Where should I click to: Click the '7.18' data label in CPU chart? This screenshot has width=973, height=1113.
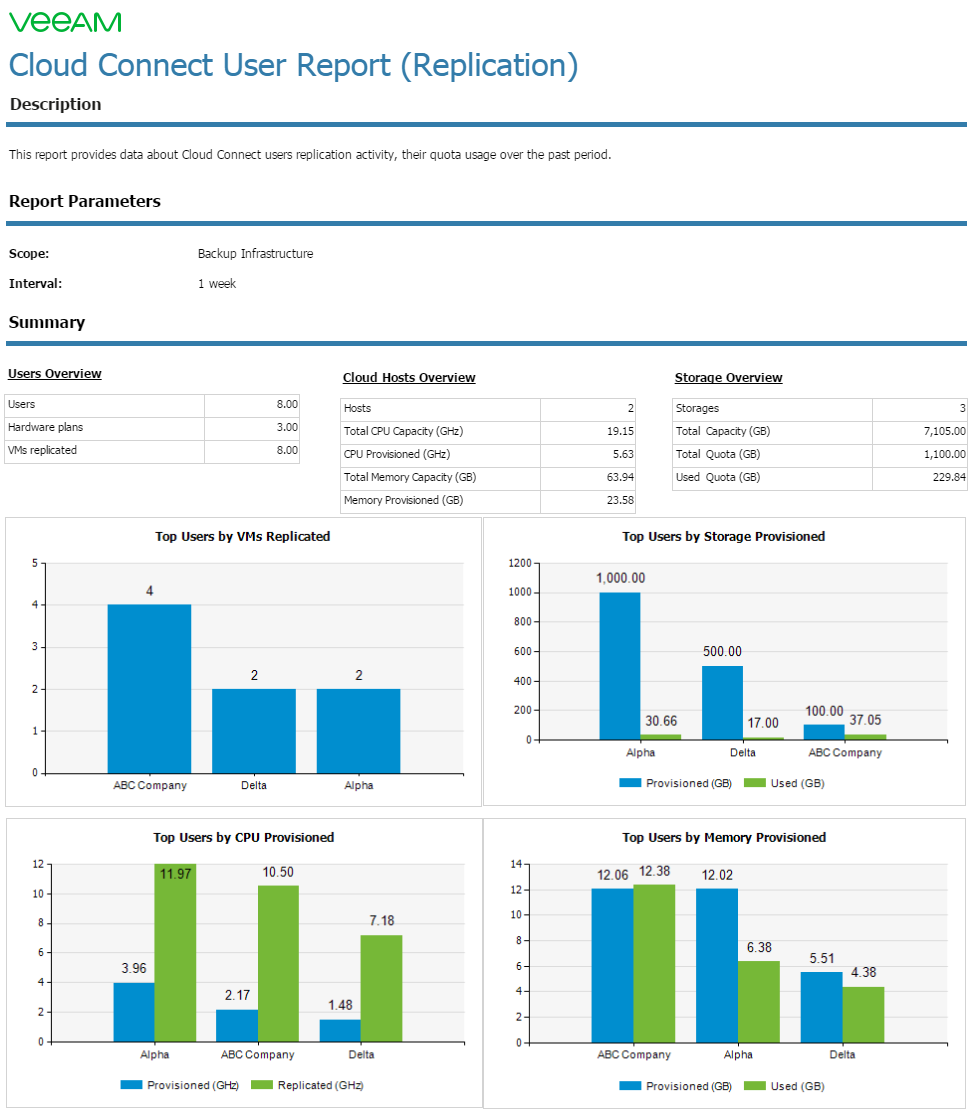382,921
